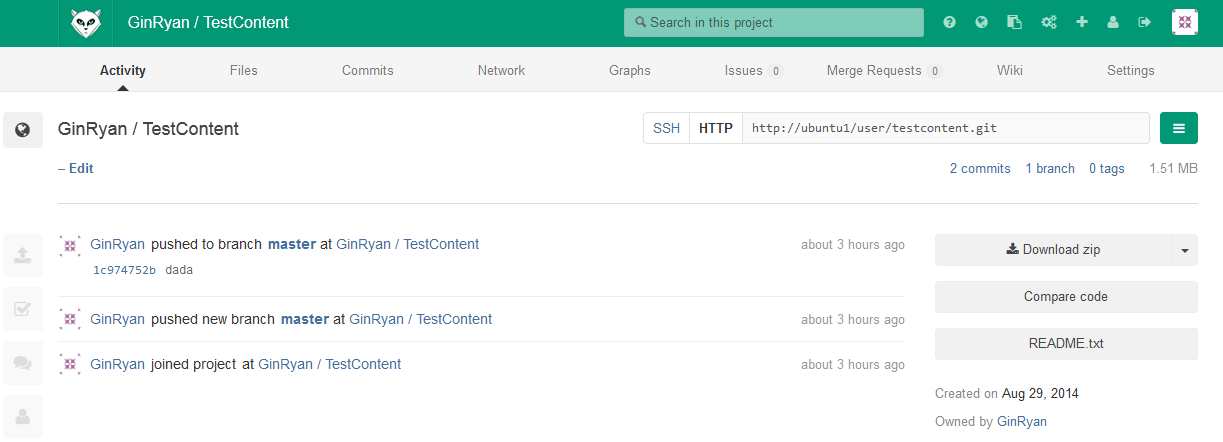Click the sign out arrow icon
The width and height of the screenshot is (1223, 442).
[1145, 22]
